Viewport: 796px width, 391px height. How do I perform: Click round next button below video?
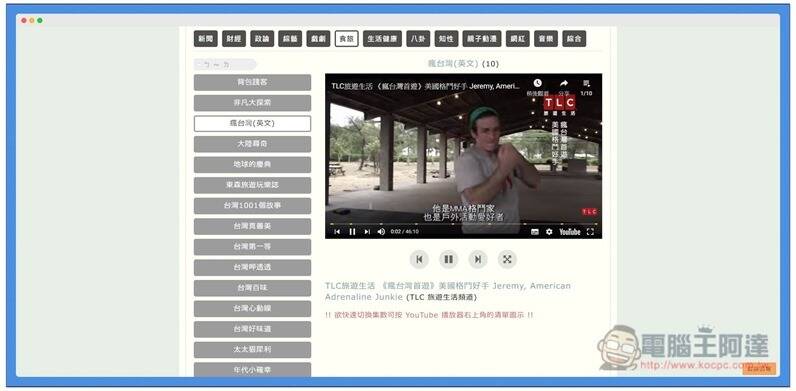[478, 259]
